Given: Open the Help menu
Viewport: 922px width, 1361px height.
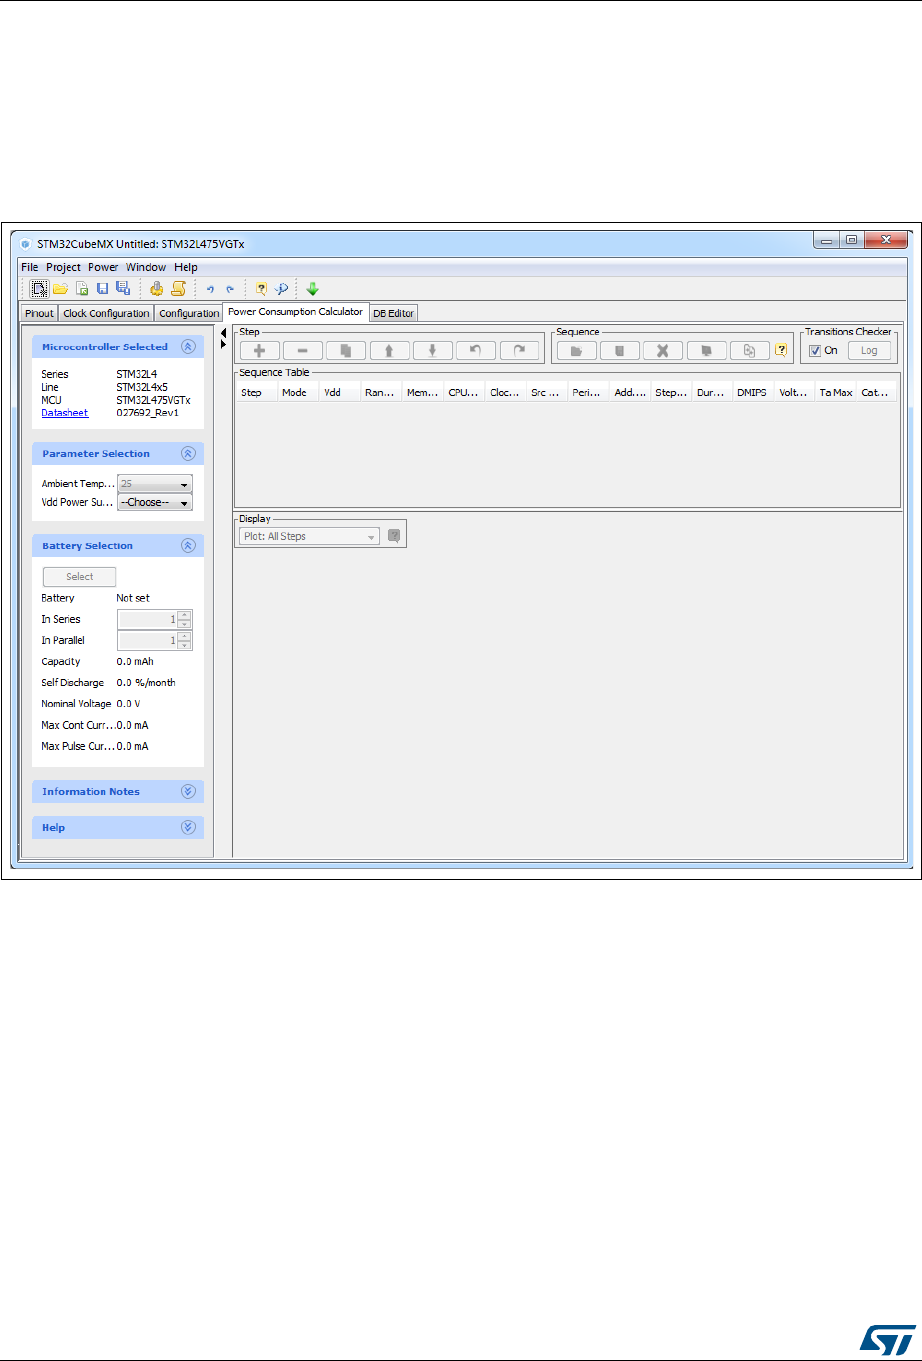Looking at the screenshot, I should click(186, 267).
